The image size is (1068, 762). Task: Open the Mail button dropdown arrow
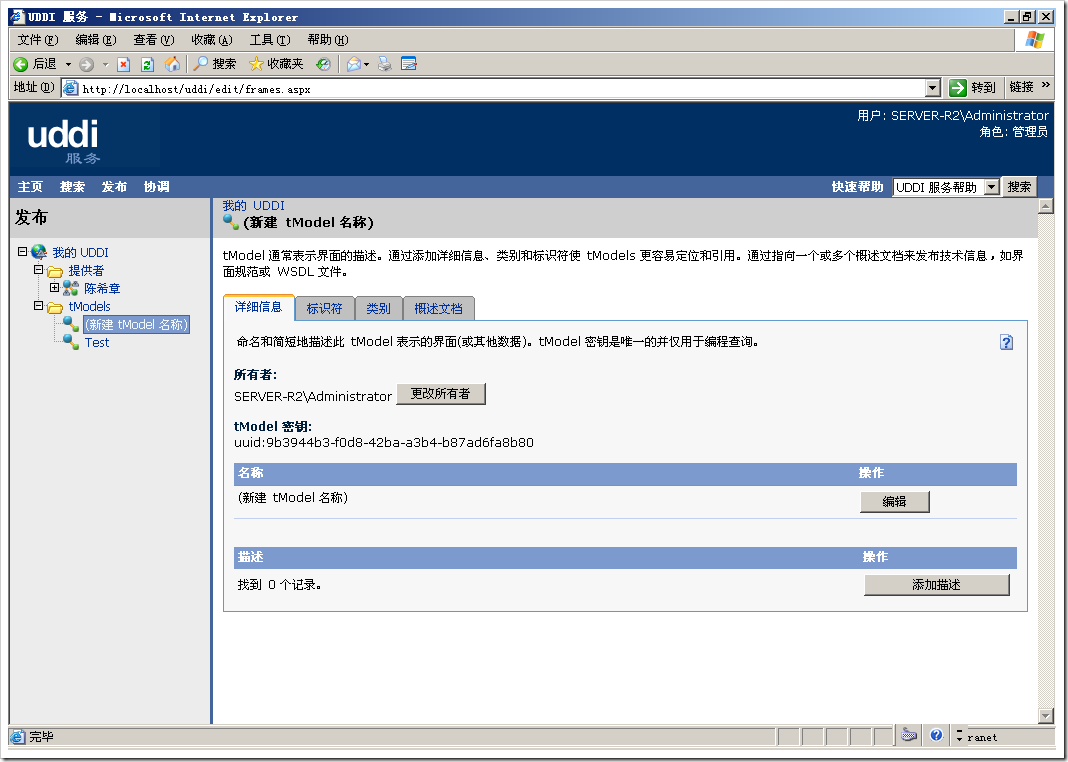pos(366,65)
